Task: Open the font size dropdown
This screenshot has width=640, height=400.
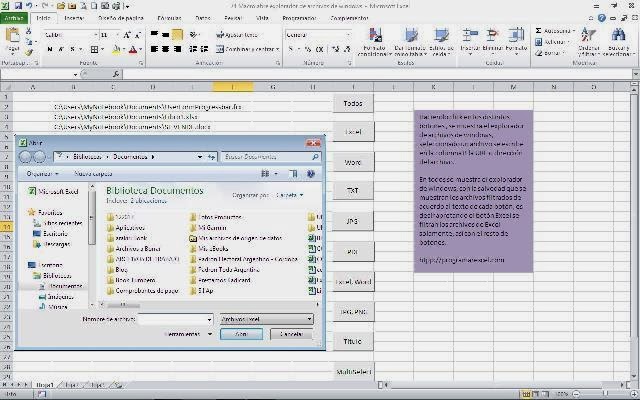Action: 118,35
